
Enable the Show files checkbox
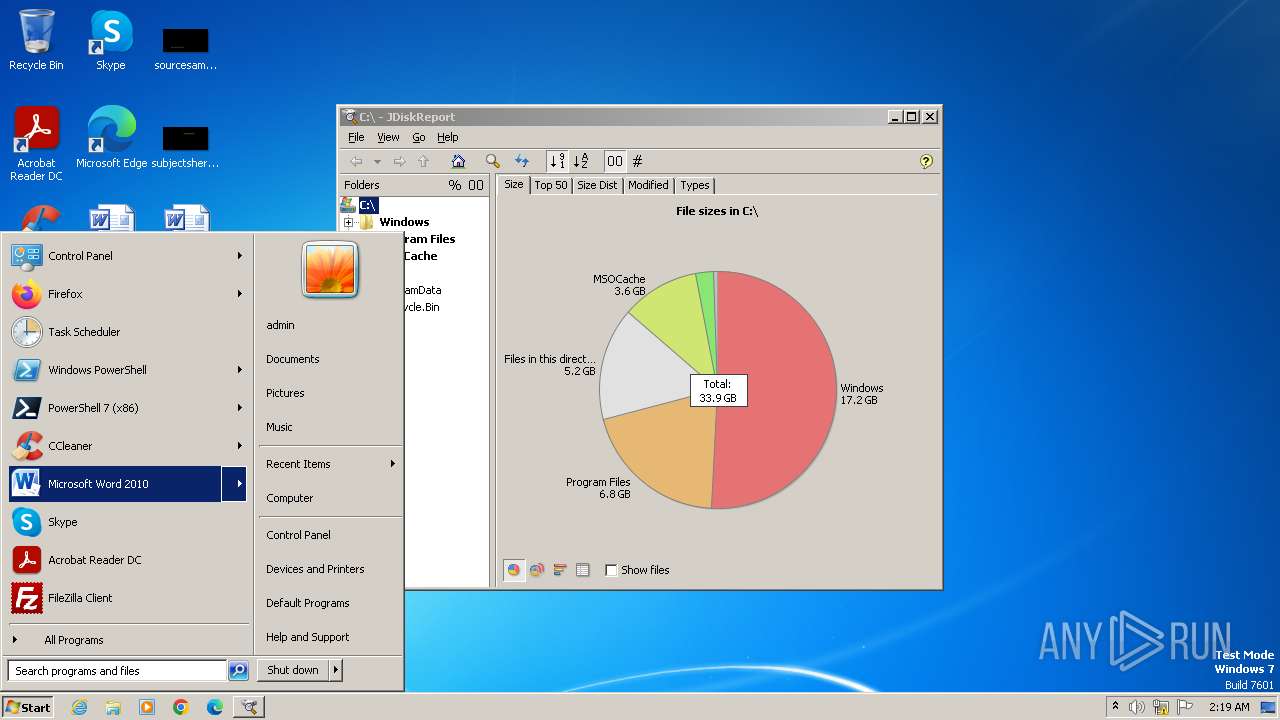pos(611,570)
